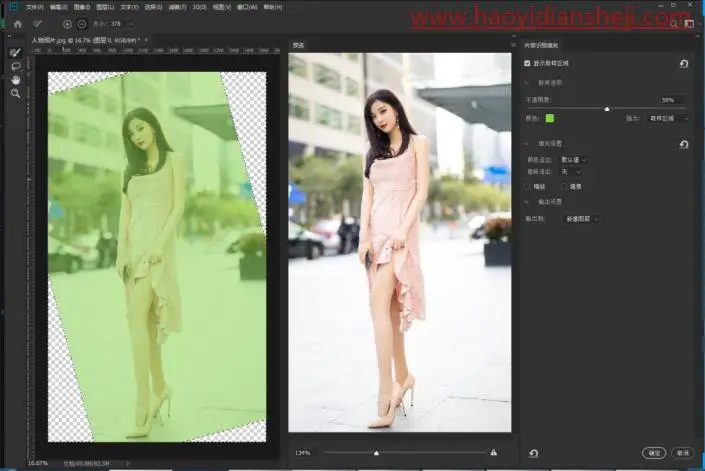
Task: Open the 输出到 dropdown showing 新建图层
Action: 581,219
